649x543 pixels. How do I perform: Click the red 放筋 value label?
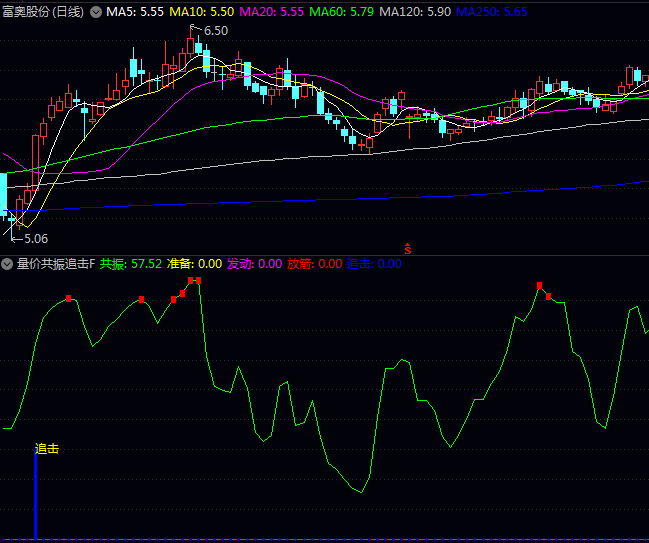click(315, 264)
